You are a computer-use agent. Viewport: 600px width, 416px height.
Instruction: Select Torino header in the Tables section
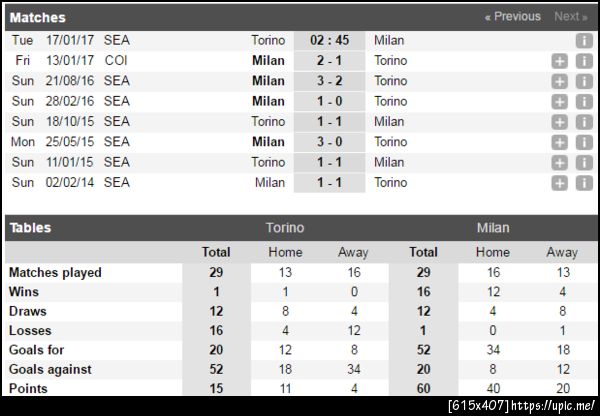click(284, 228)
